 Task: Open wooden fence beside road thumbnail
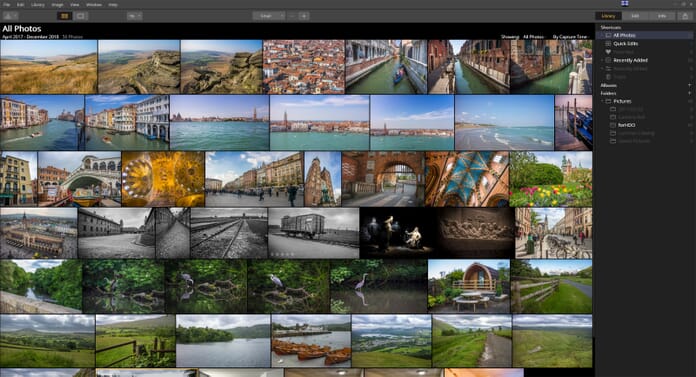[x=551, y=286]
